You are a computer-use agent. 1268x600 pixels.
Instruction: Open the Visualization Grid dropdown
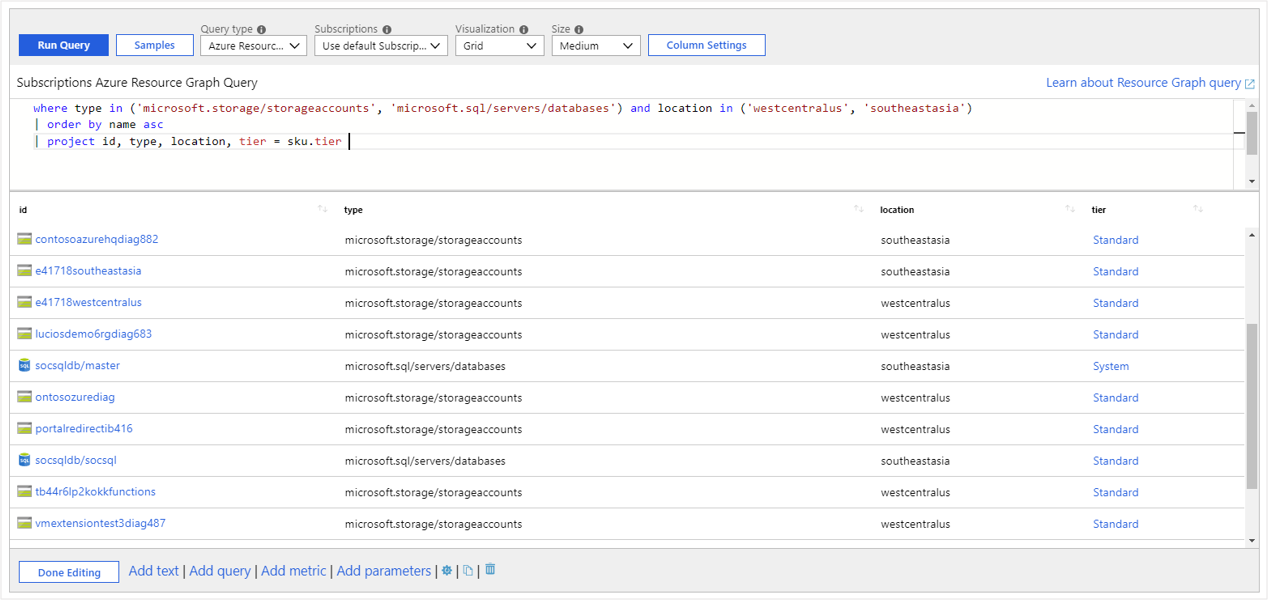tap(499, 45)
